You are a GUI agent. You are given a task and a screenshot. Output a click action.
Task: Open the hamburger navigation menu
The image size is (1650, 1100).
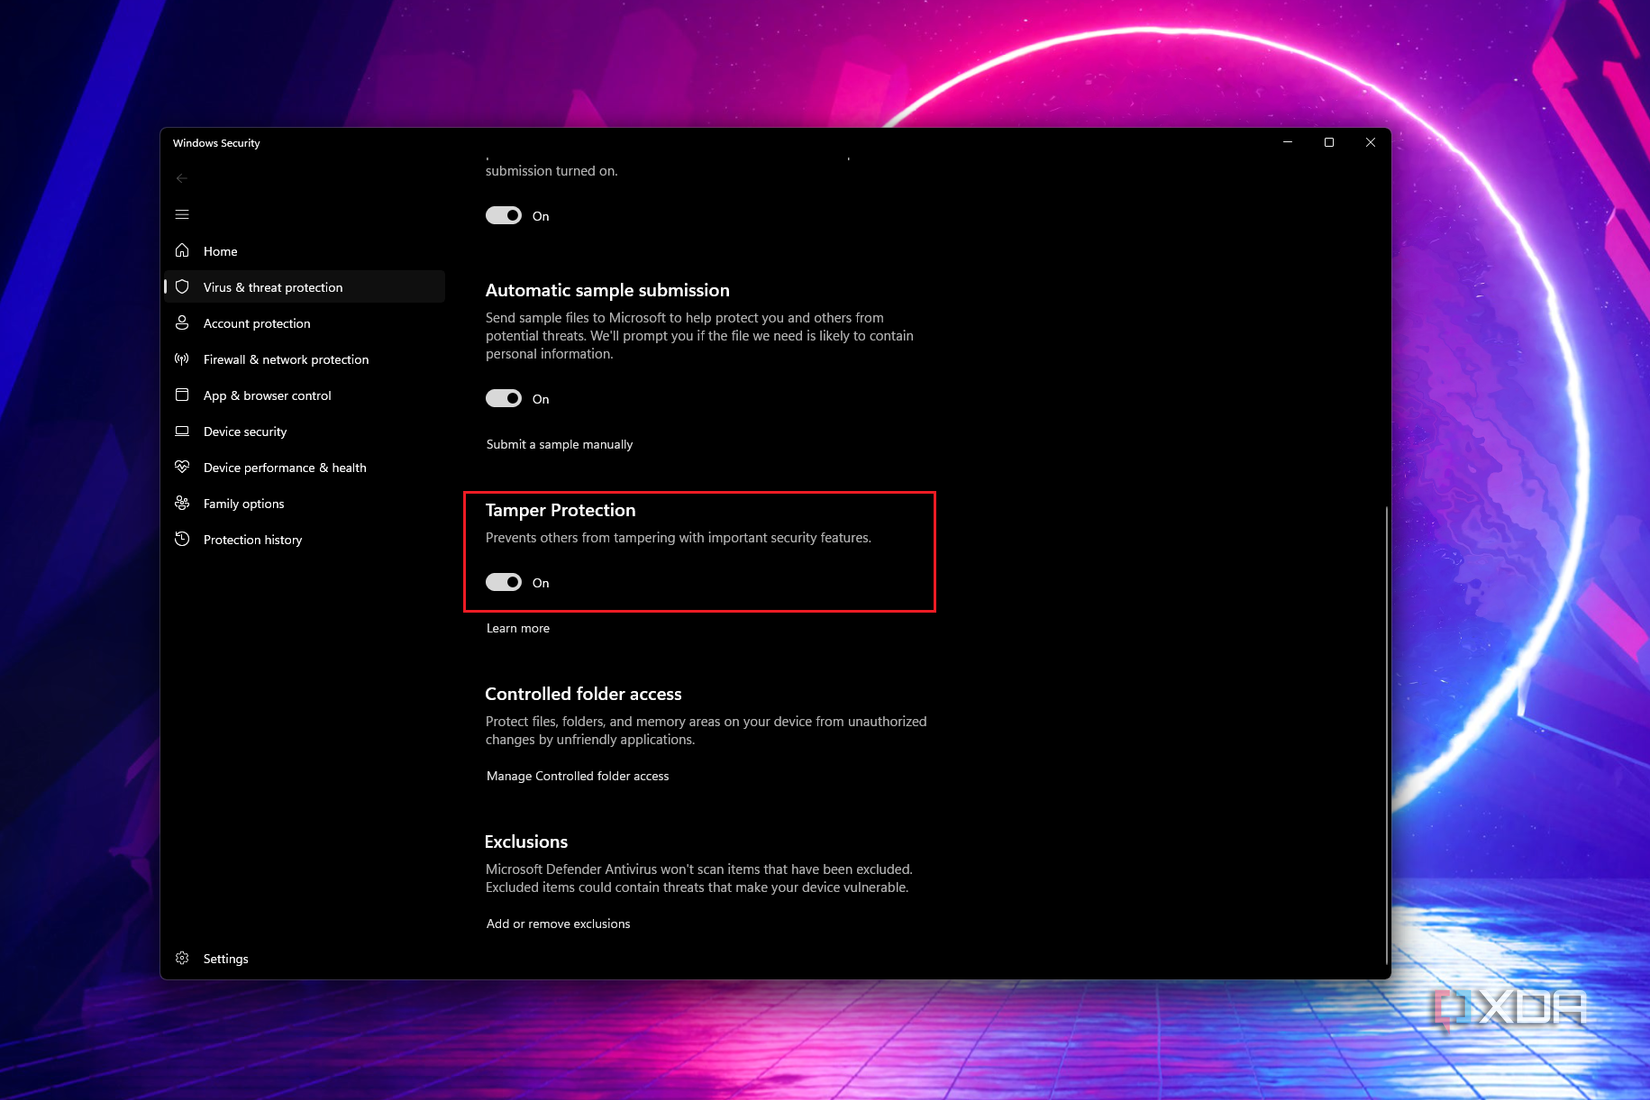tap(182, 214)
